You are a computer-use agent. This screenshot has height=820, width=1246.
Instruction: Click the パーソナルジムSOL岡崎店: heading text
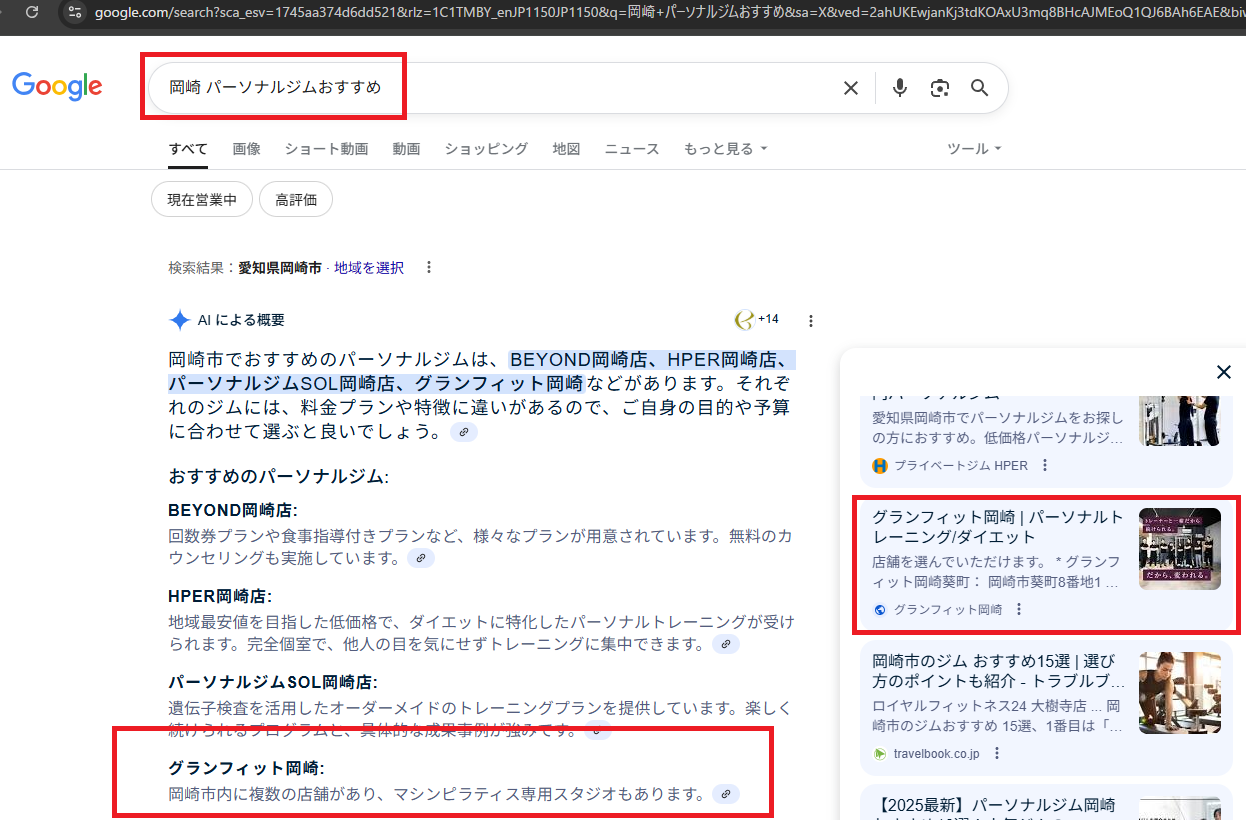272,682
